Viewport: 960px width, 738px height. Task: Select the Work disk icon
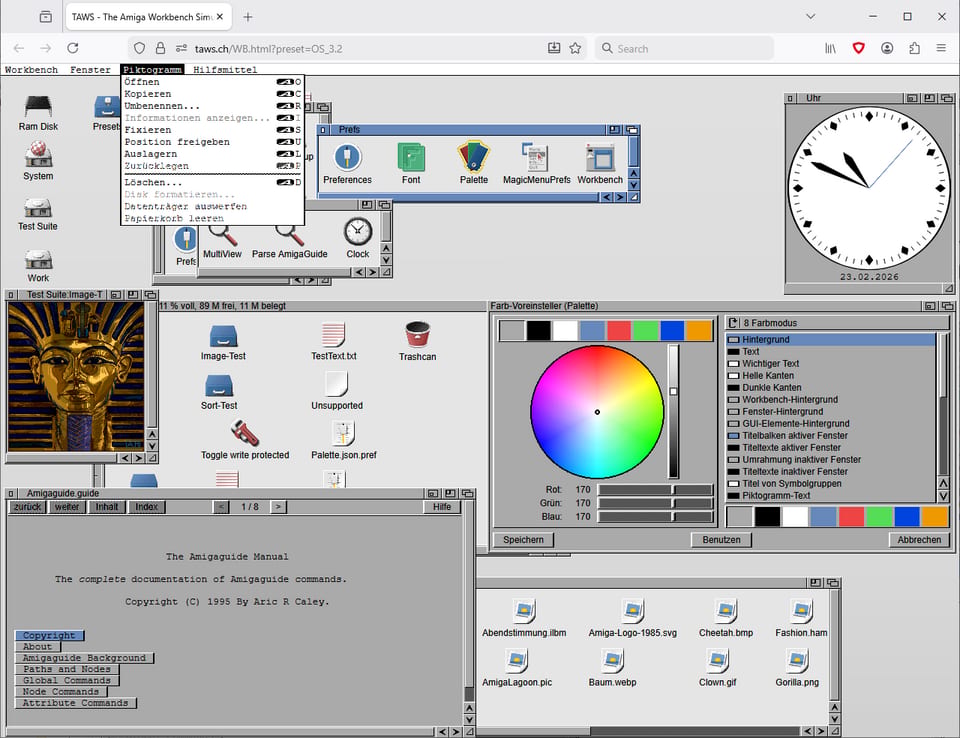pos(38,260)
